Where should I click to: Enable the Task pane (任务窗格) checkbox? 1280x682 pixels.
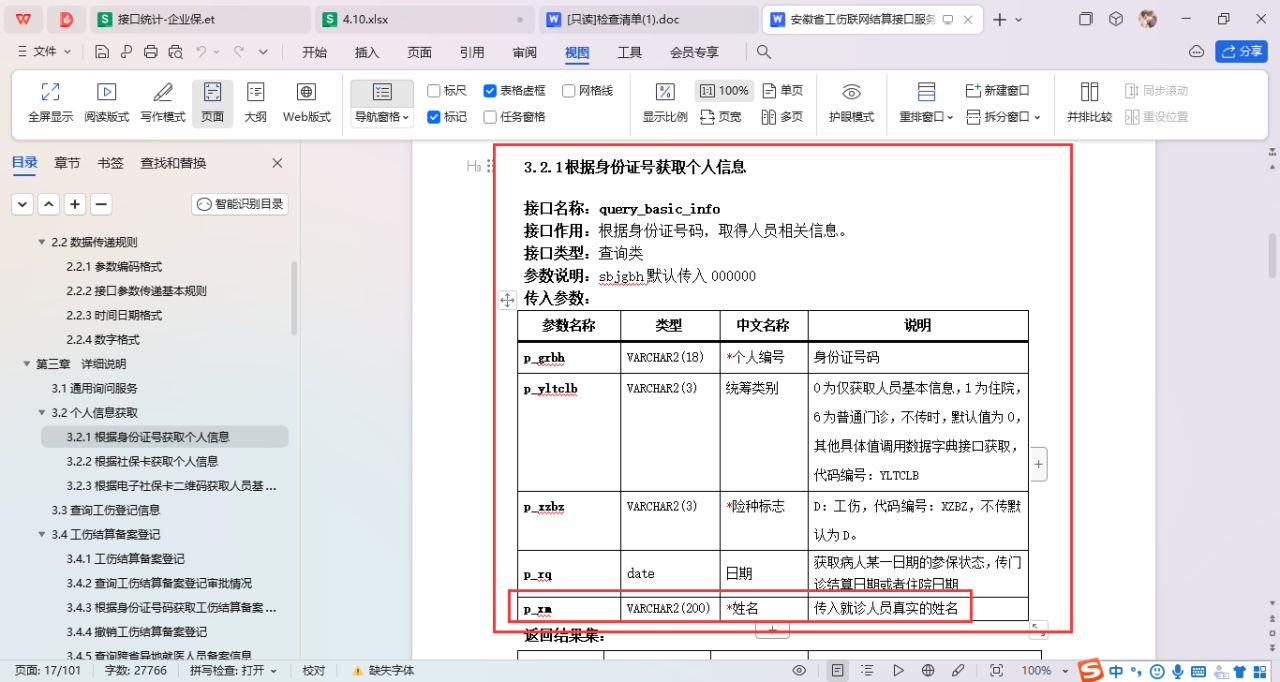pos(490,117)
